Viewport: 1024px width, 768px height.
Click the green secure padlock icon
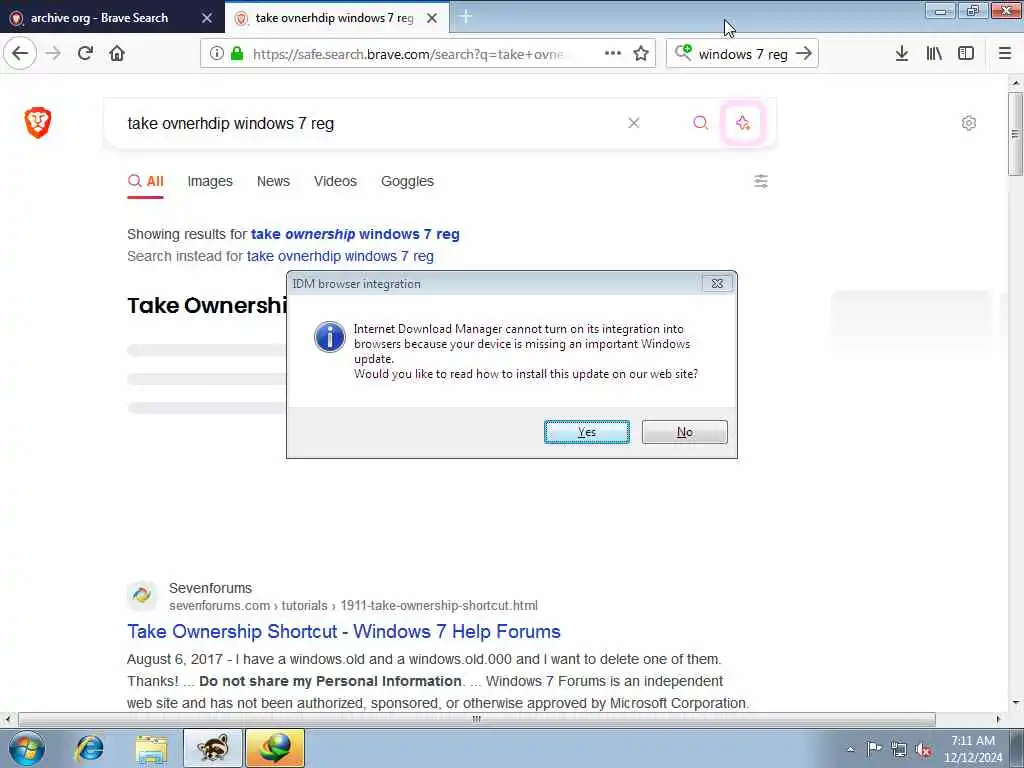[x=237, y=54]
